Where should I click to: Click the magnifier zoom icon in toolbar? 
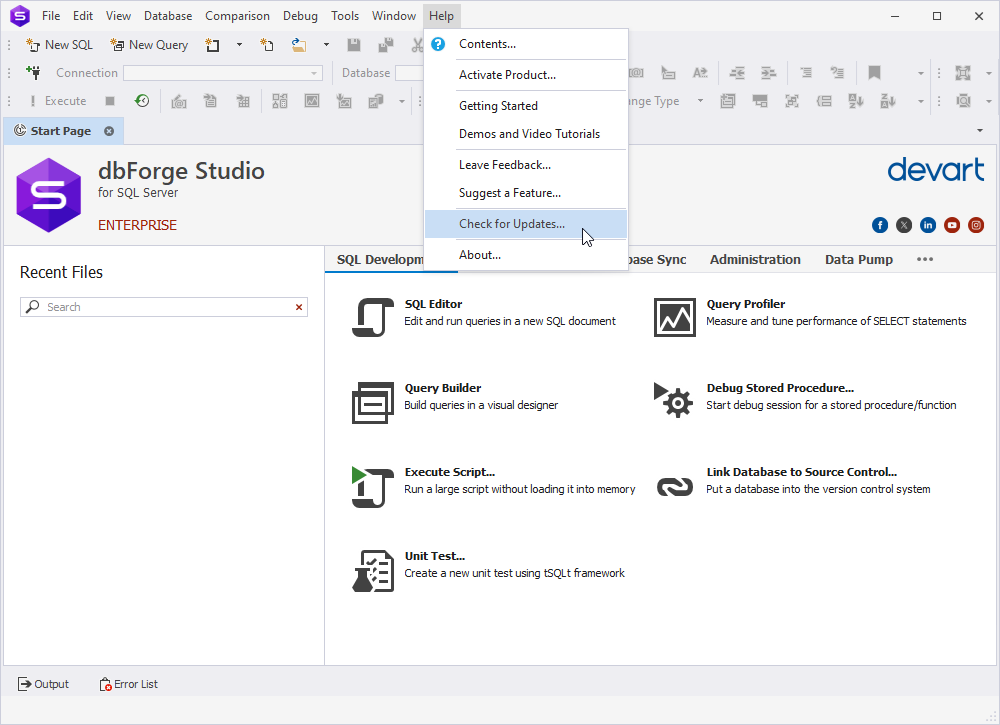tap(962, 101)
